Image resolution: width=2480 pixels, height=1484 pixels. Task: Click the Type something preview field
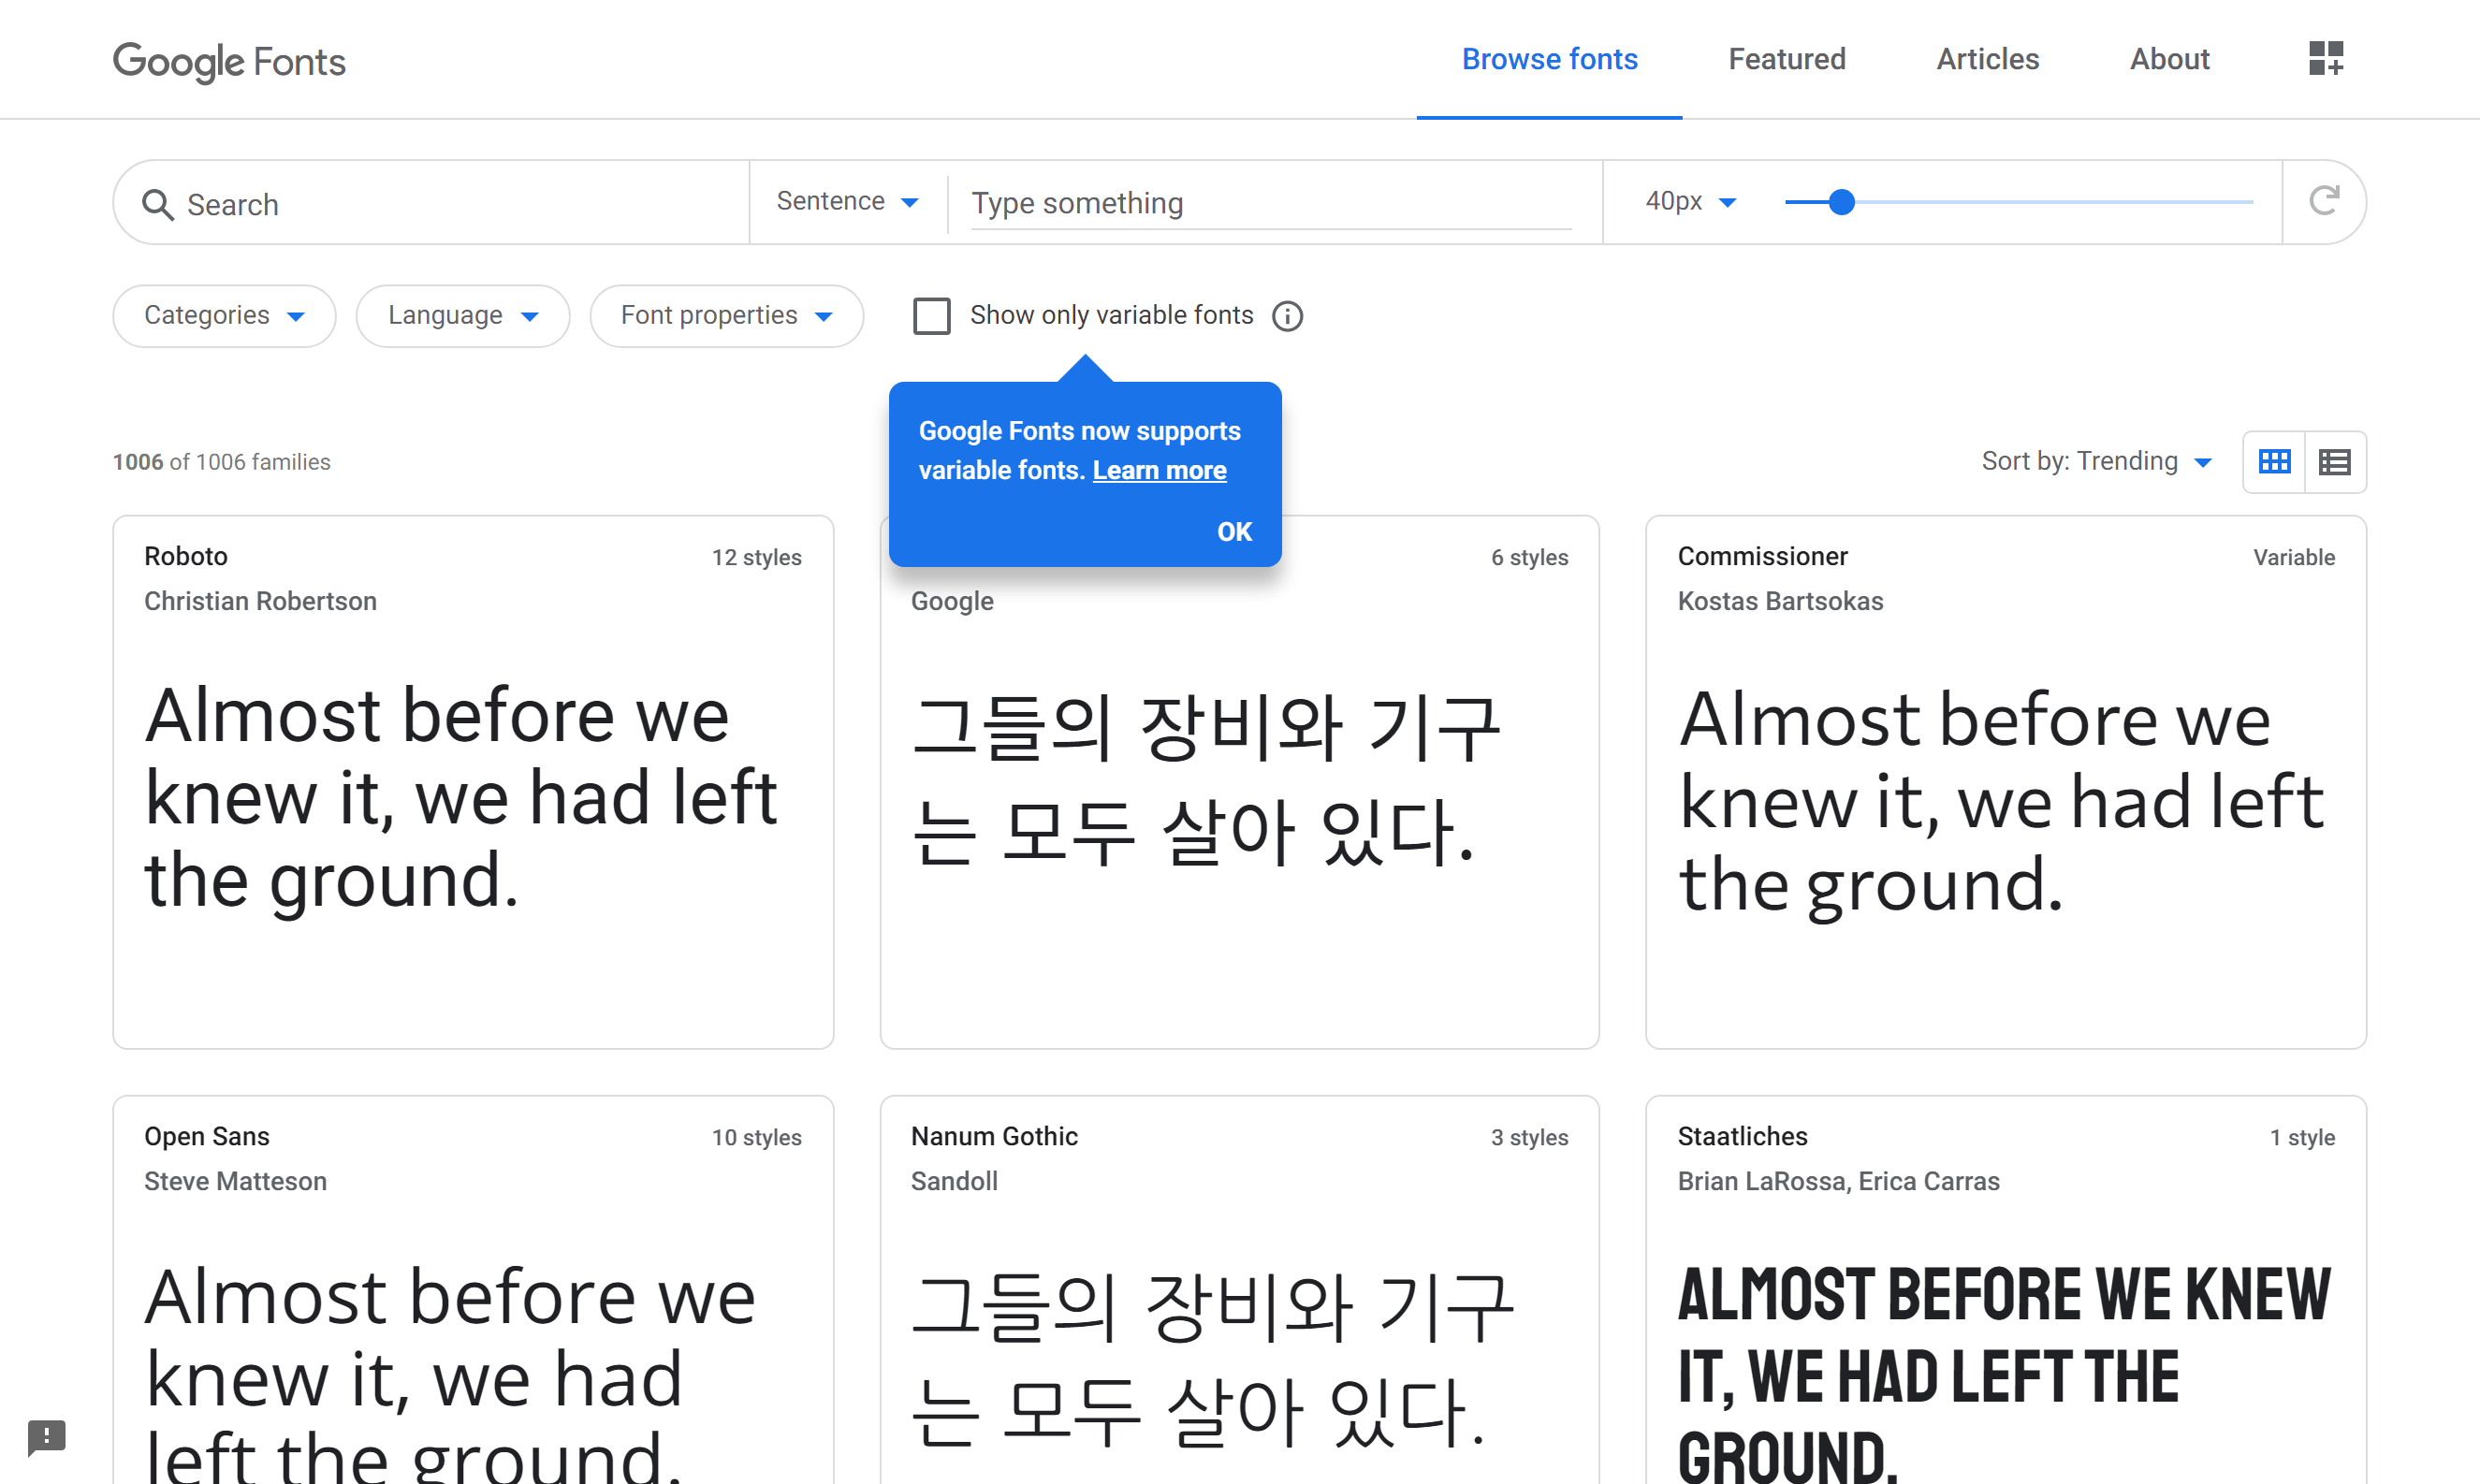tap(1271, 203)
